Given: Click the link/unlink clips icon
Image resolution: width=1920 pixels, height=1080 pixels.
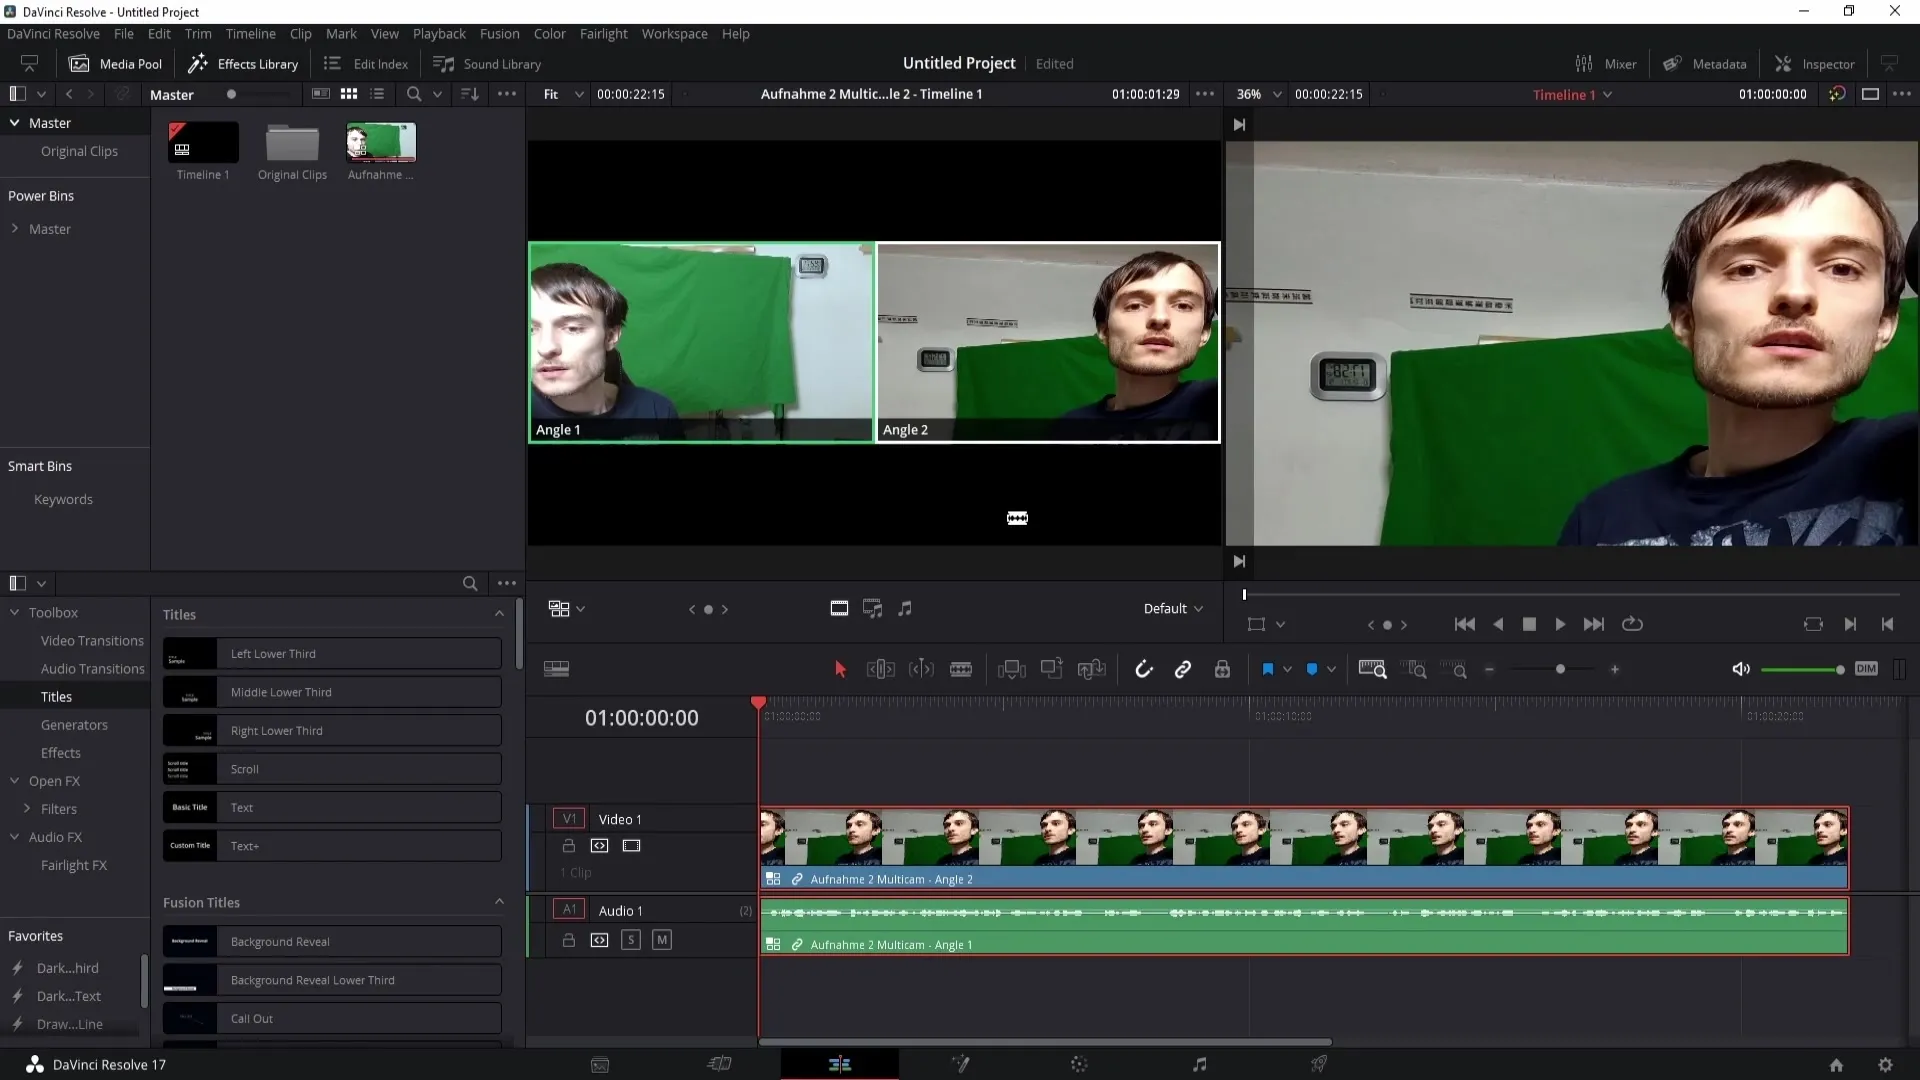Looking at the screenshot, I should point(1183,670).
